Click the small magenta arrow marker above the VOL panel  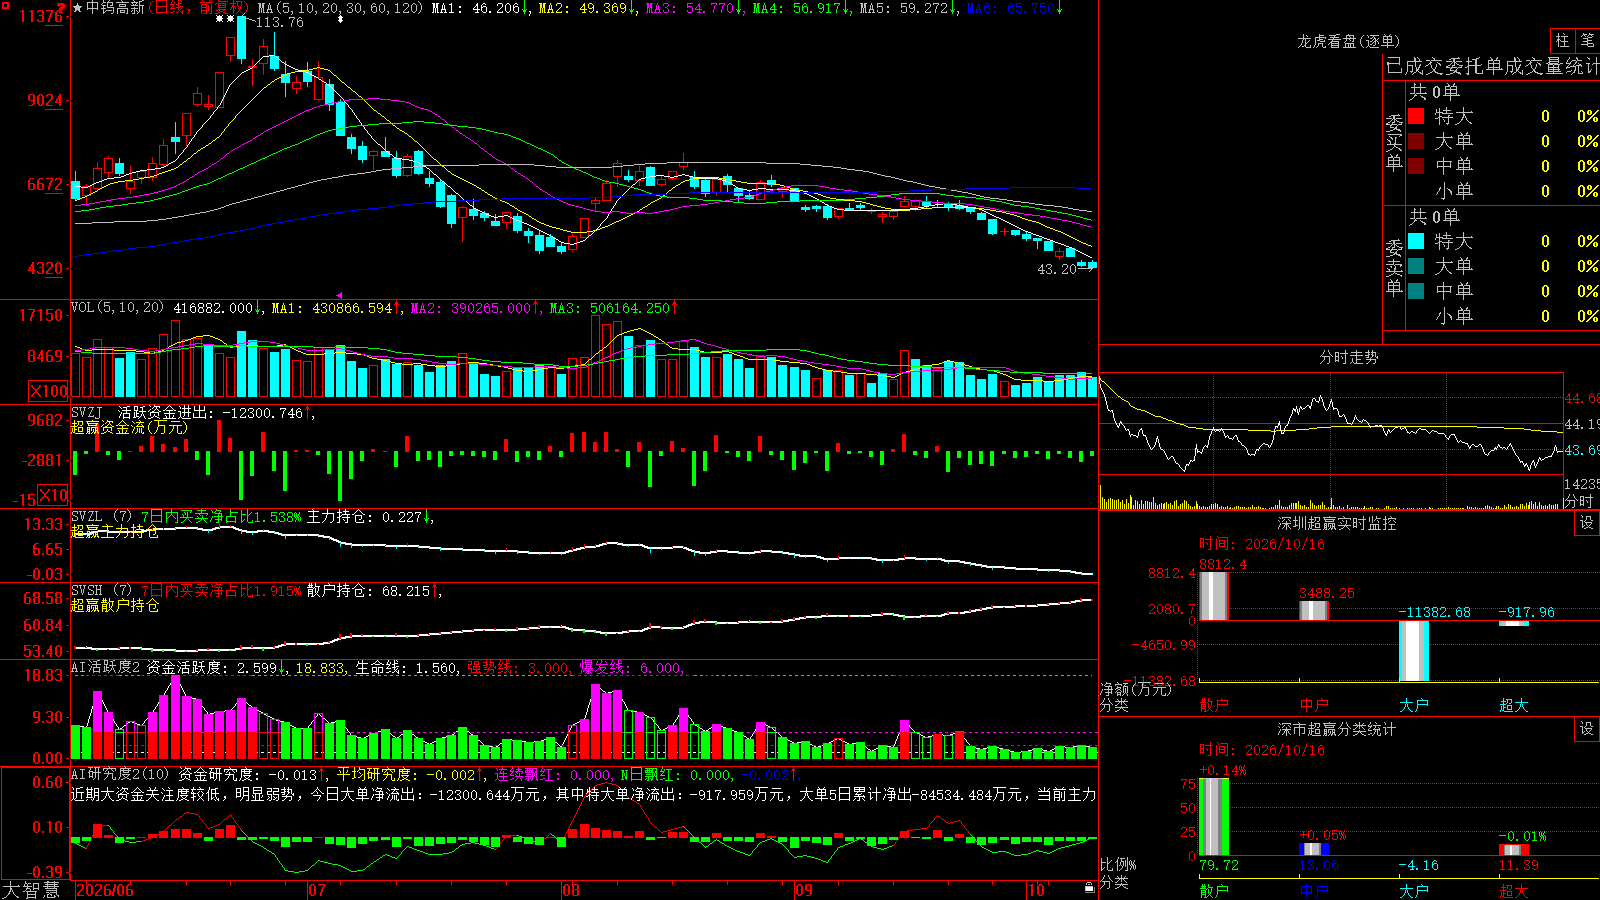[x=339, y=295]
